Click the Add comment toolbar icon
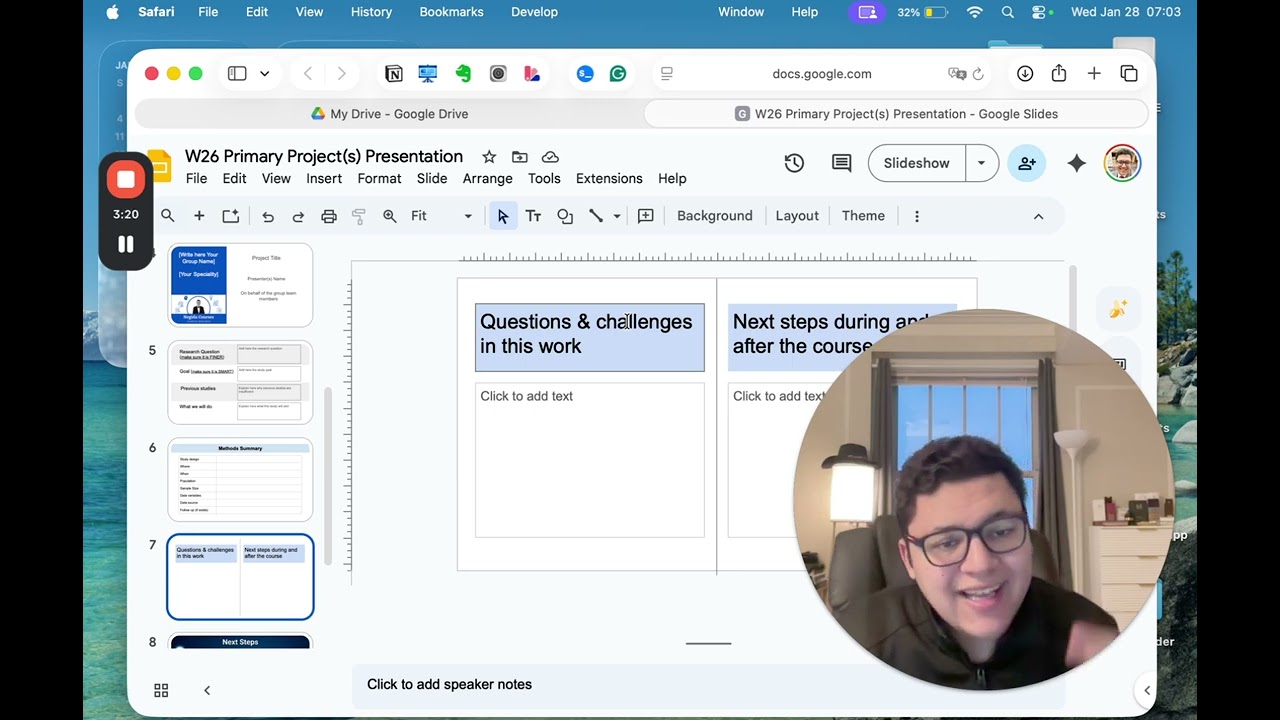Screen dimensions: 1280x720 click(646, 216)
